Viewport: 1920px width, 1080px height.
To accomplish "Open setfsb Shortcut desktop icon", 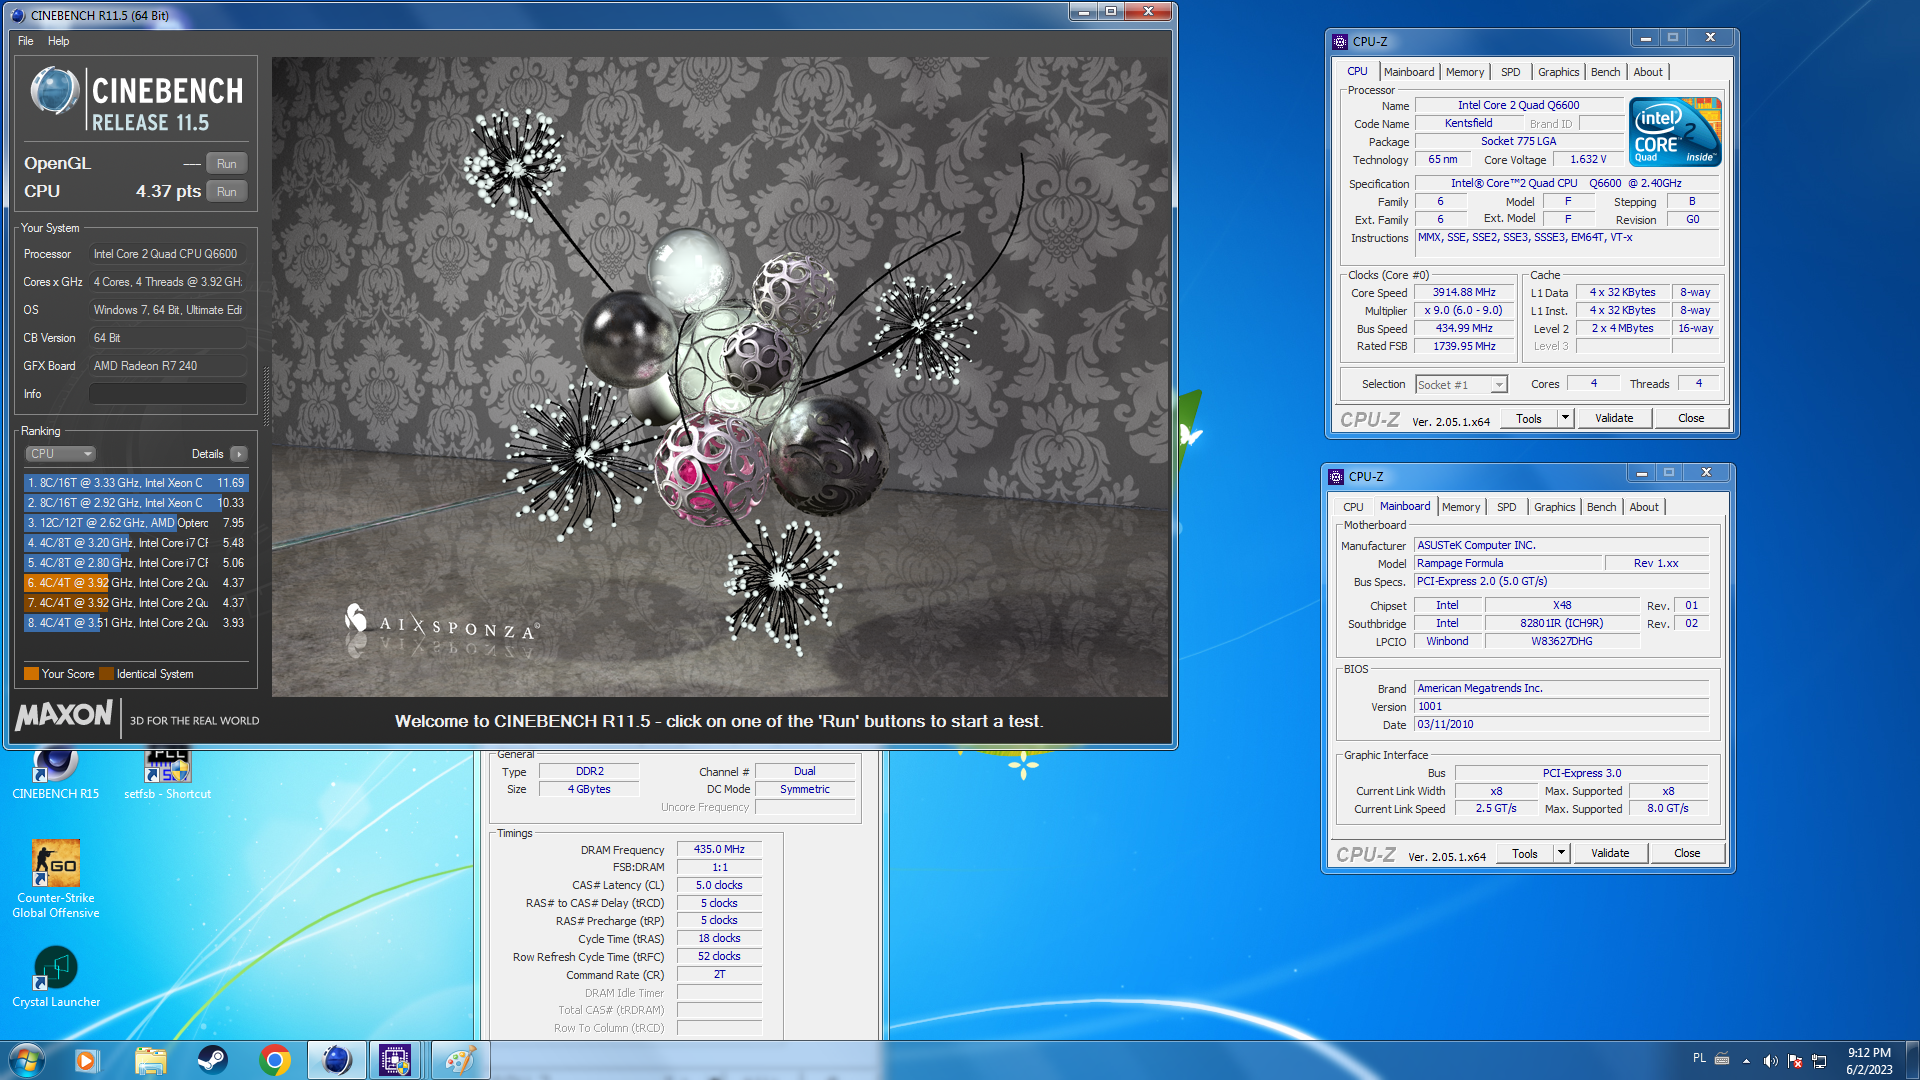I will point(167,773).
